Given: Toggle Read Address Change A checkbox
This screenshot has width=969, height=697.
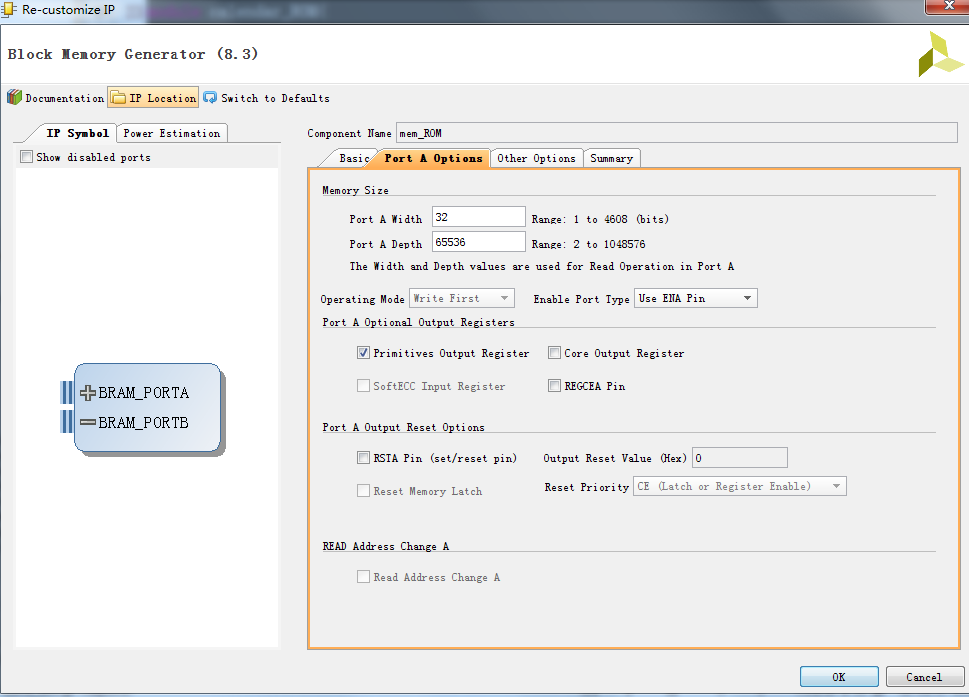Looking at the screenshot, I should 363,577.
